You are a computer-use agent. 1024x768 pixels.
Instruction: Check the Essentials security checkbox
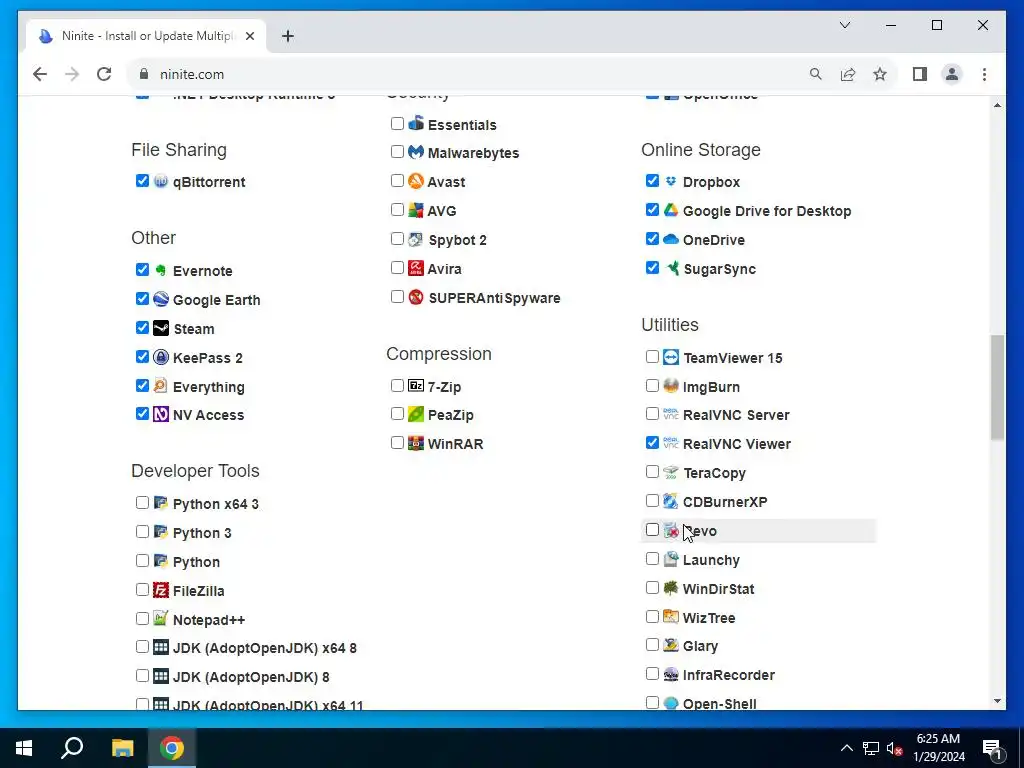click(x=397, y=123)
